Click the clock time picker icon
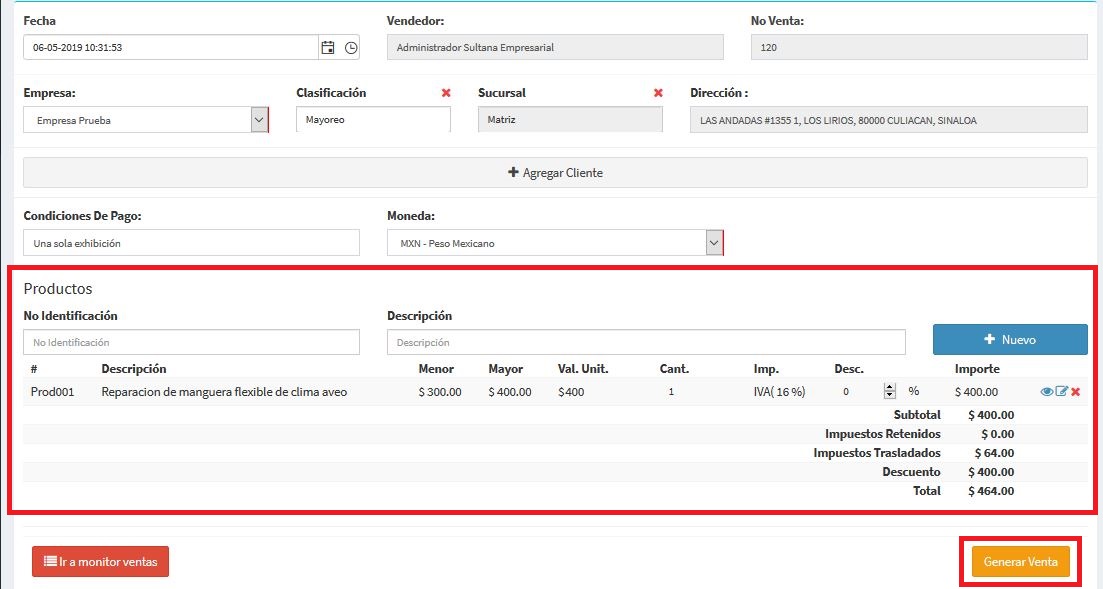 [350, 47]
